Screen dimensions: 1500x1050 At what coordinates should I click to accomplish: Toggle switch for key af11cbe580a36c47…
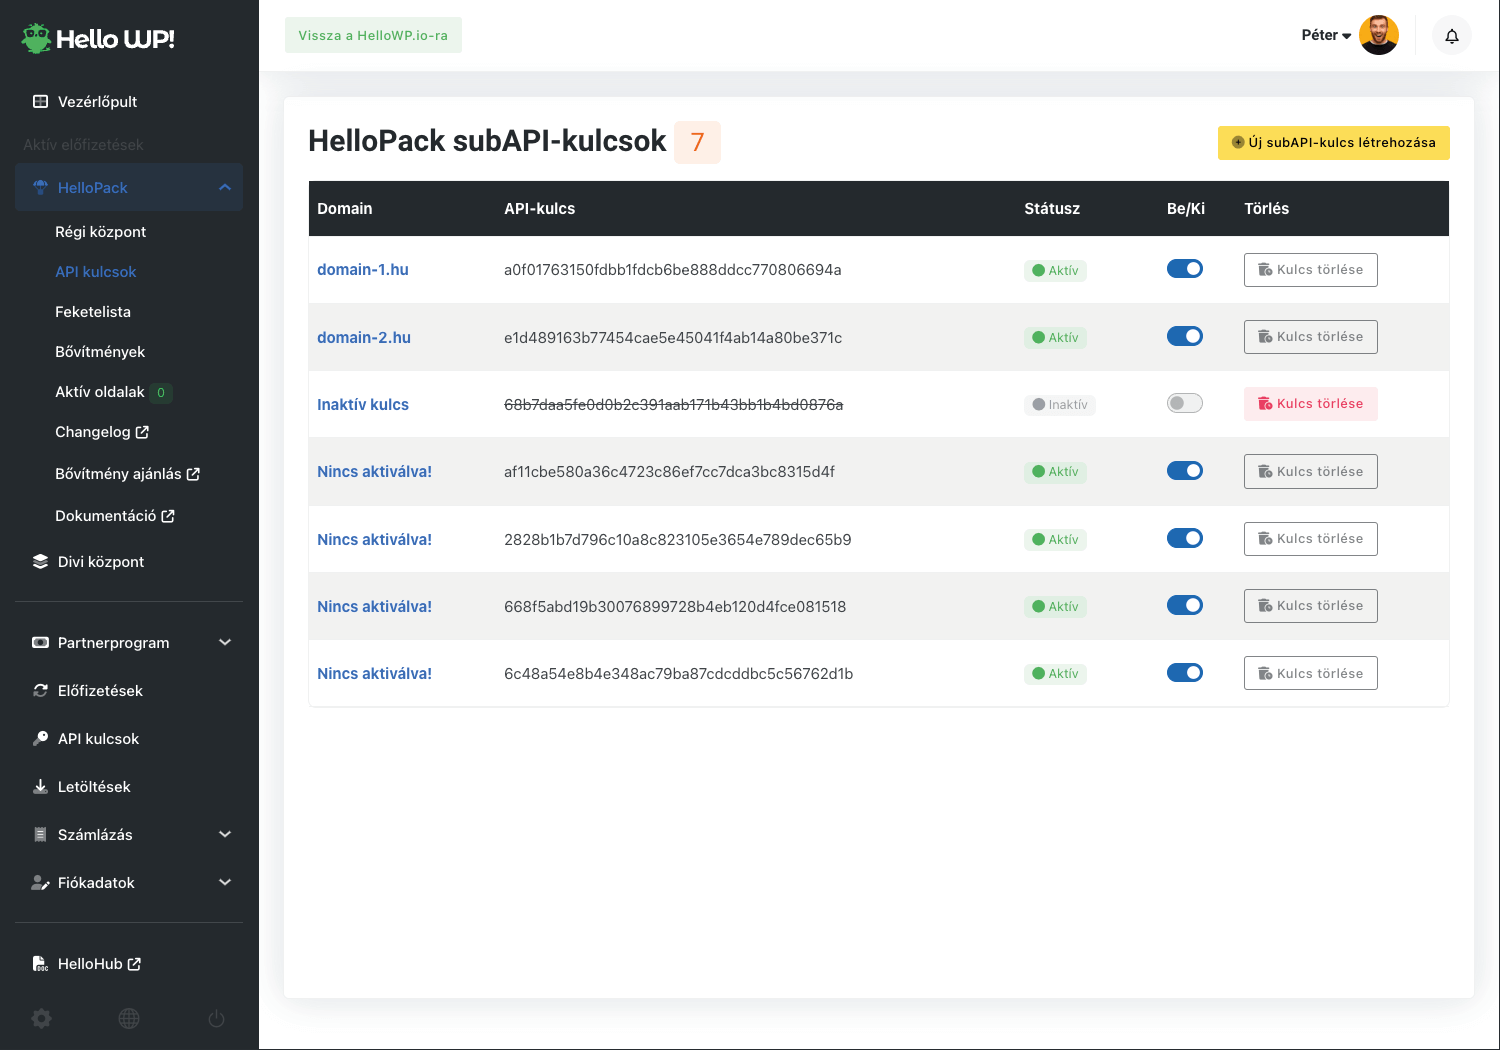1185,470
